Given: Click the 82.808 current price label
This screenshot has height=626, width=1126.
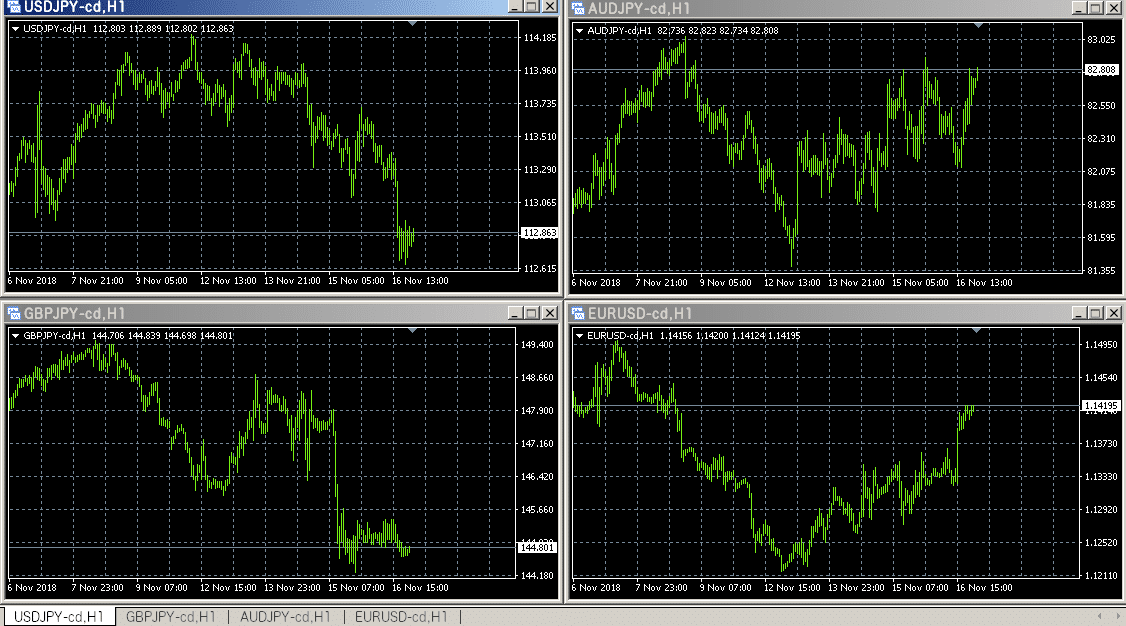Looking at the screenshot, I should click(1102, 70).
